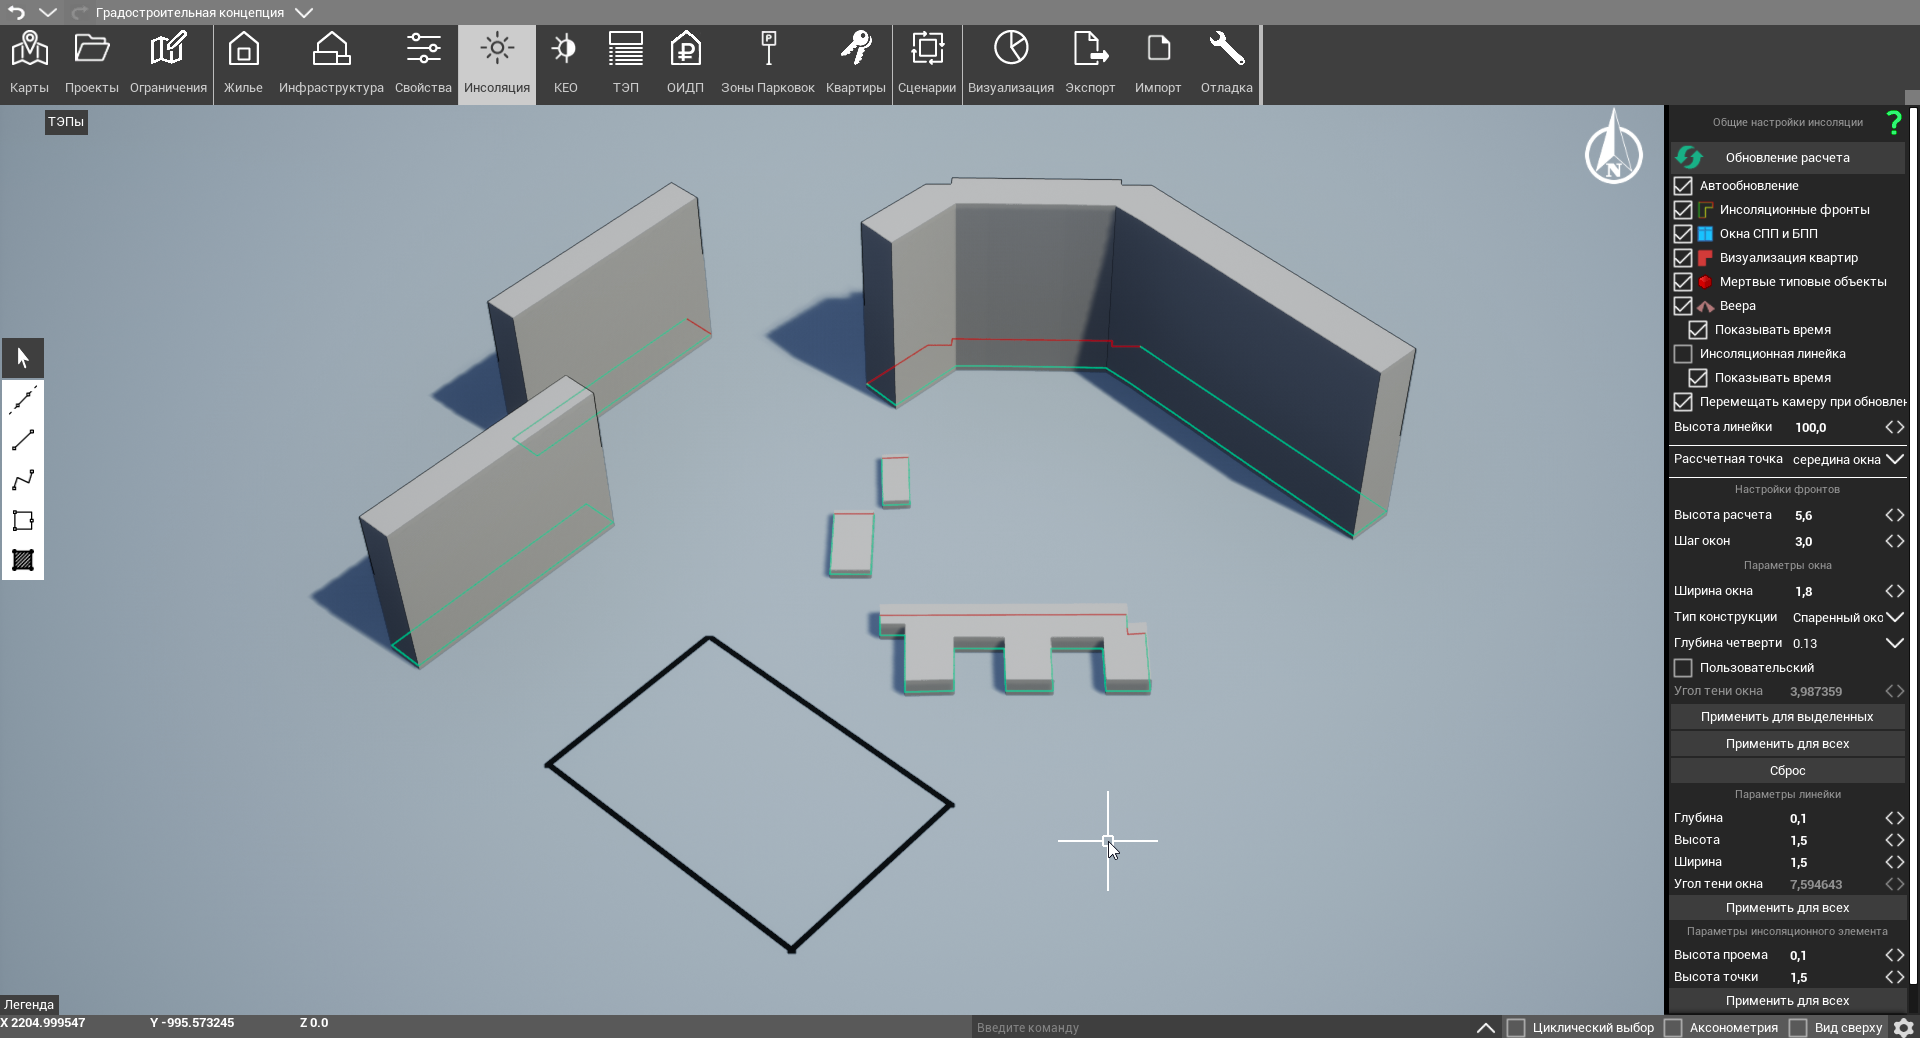The width and height of the screenshot is (1920, 1038).
Task: Adjust Высота проема stepper arrows
Action: 1894,955
